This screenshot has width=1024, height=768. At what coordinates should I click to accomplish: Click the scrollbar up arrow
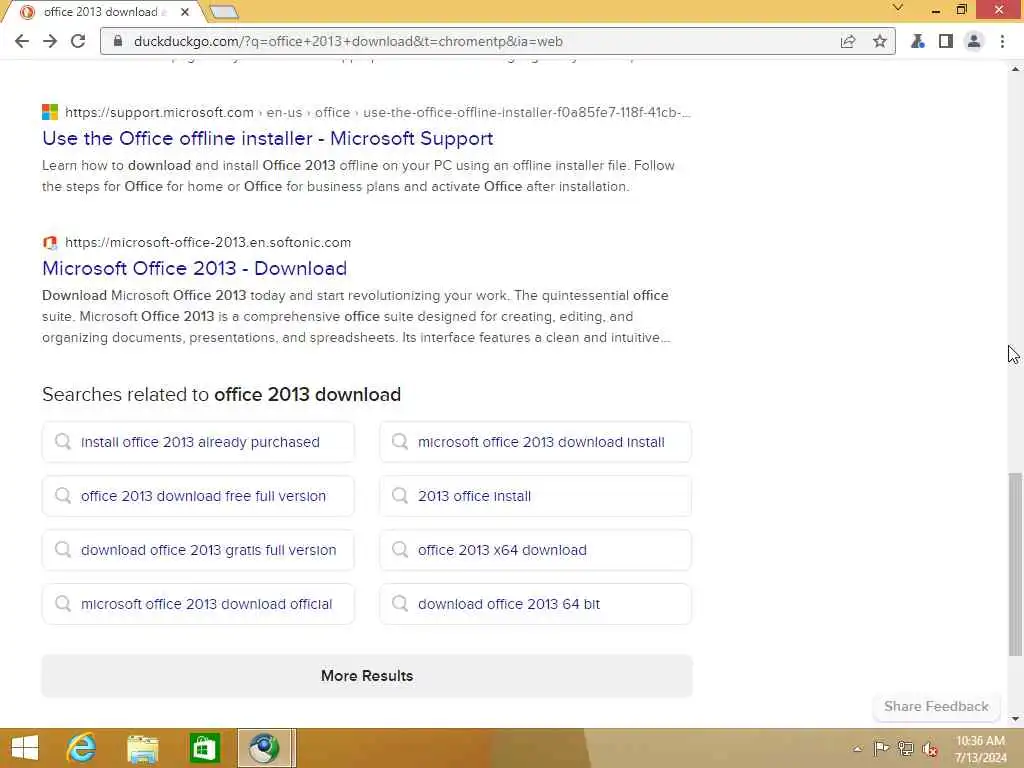coord(1015,68)
